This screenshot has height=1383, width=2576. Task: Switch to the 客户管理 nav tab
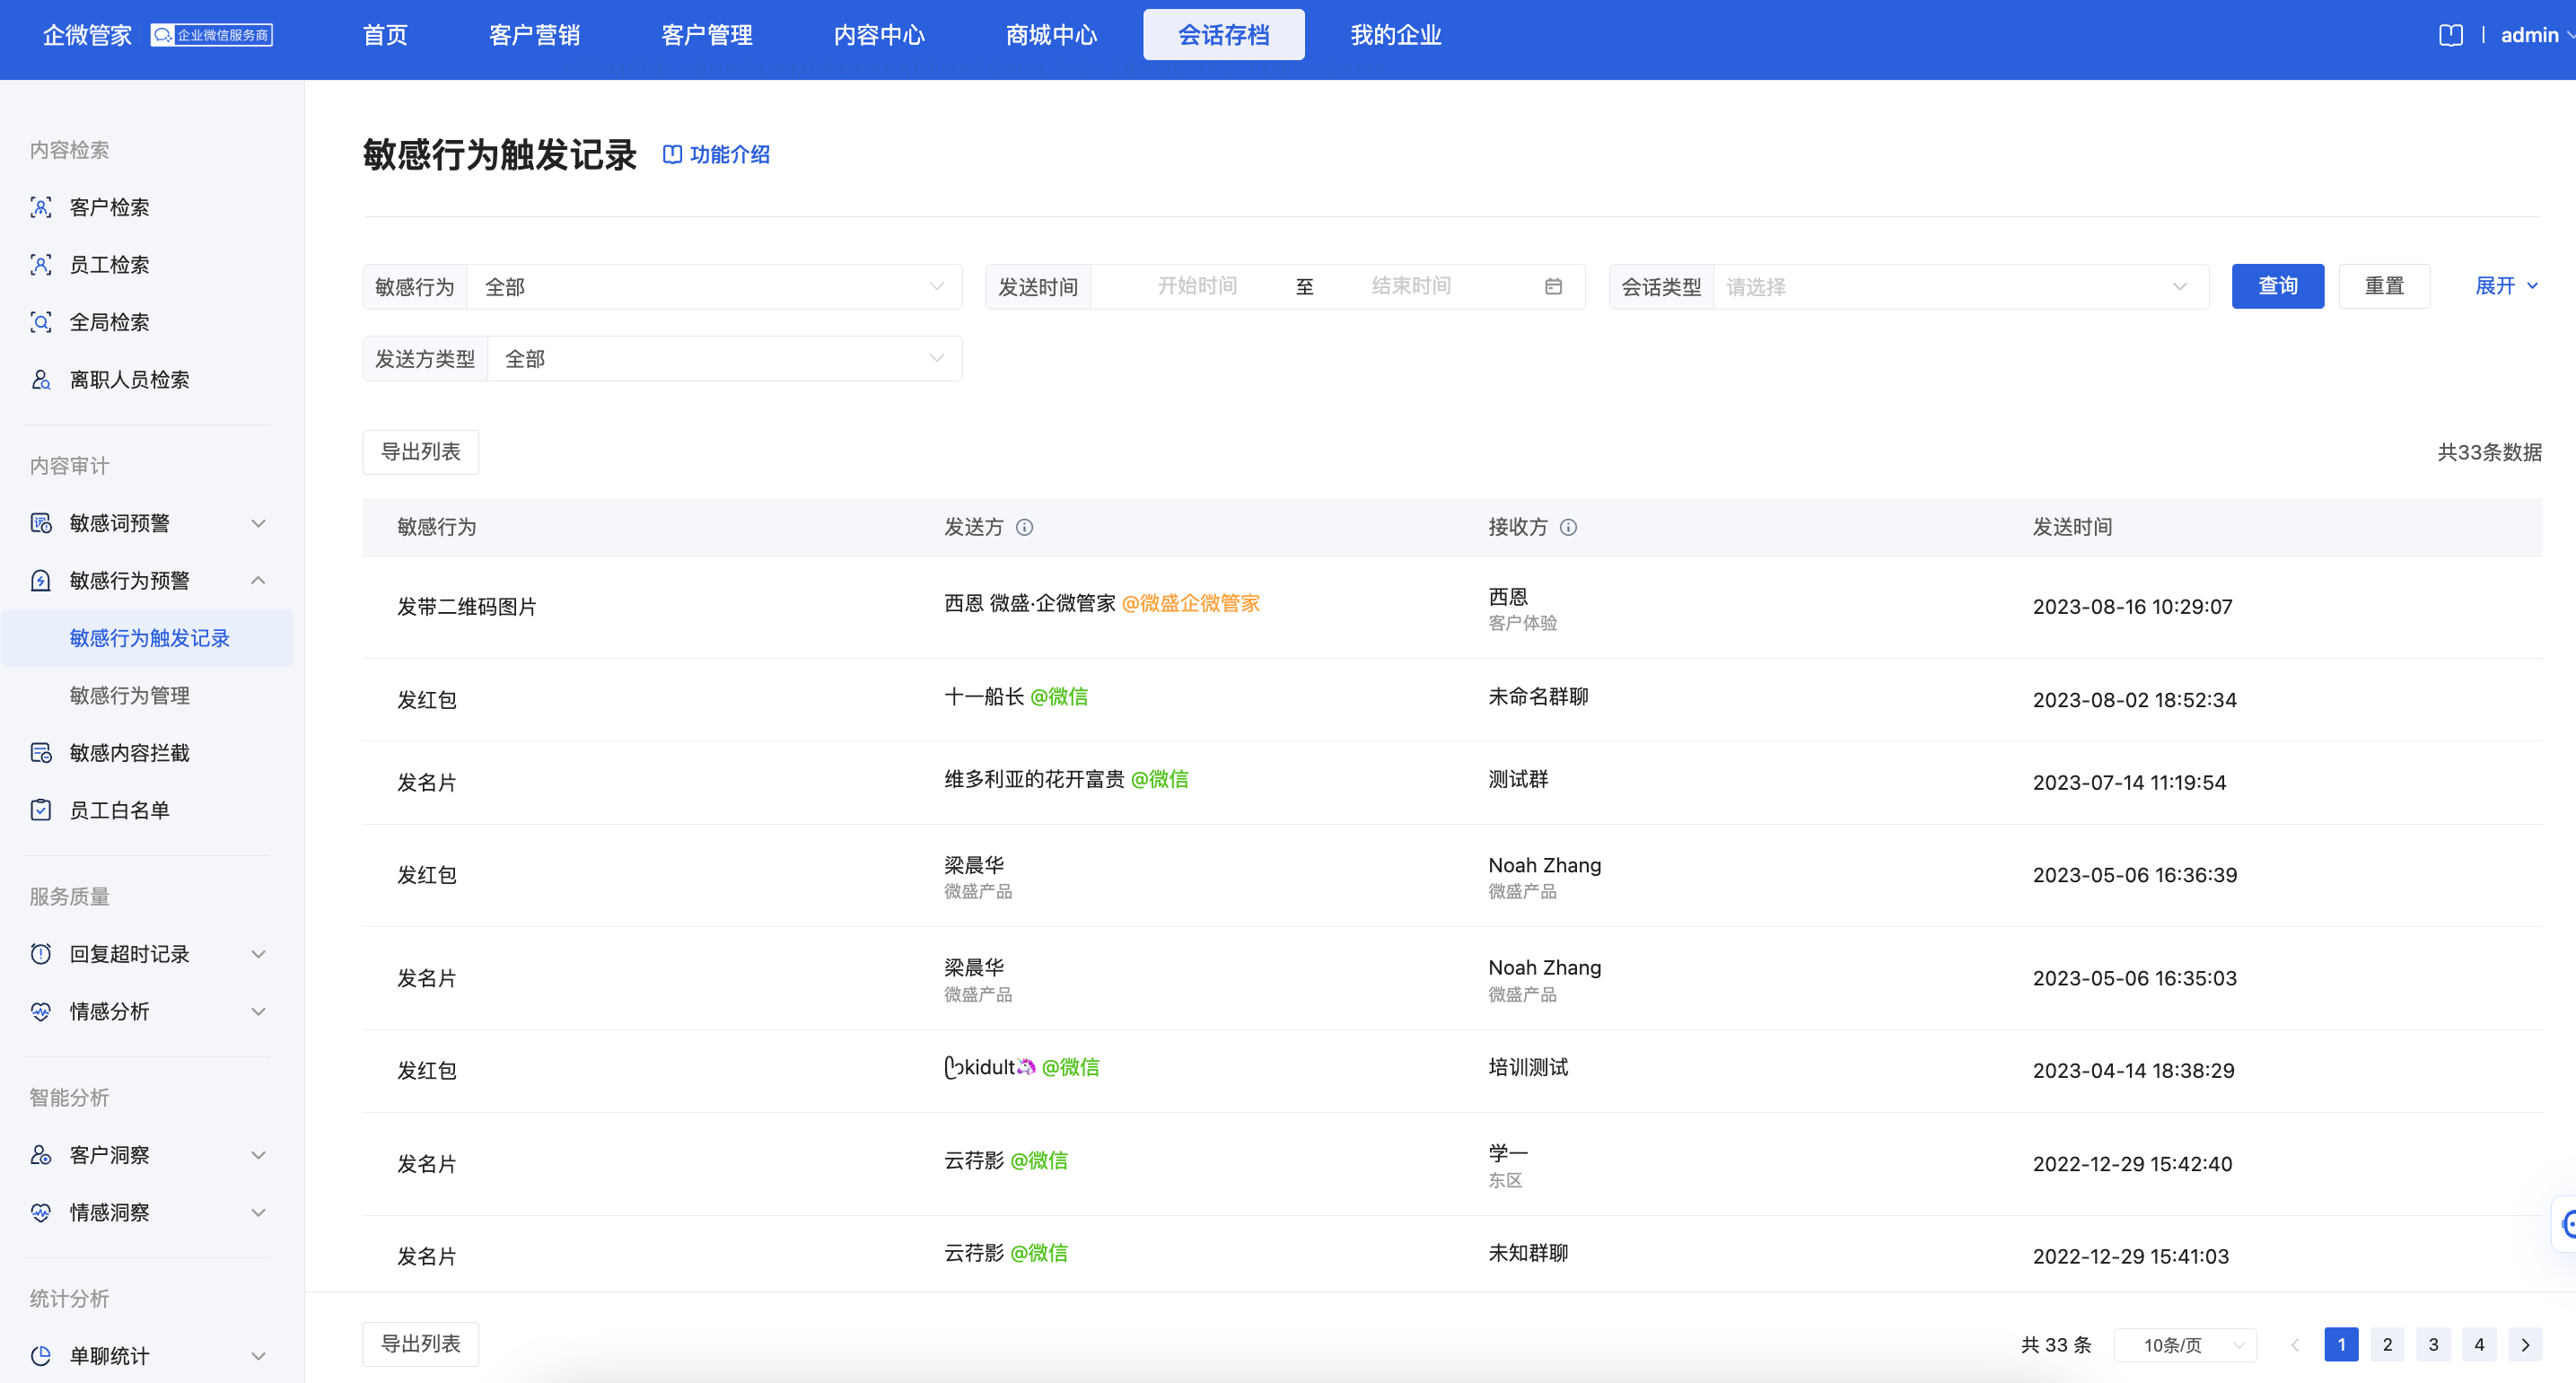pyautogui.click(x=707, y=35)
